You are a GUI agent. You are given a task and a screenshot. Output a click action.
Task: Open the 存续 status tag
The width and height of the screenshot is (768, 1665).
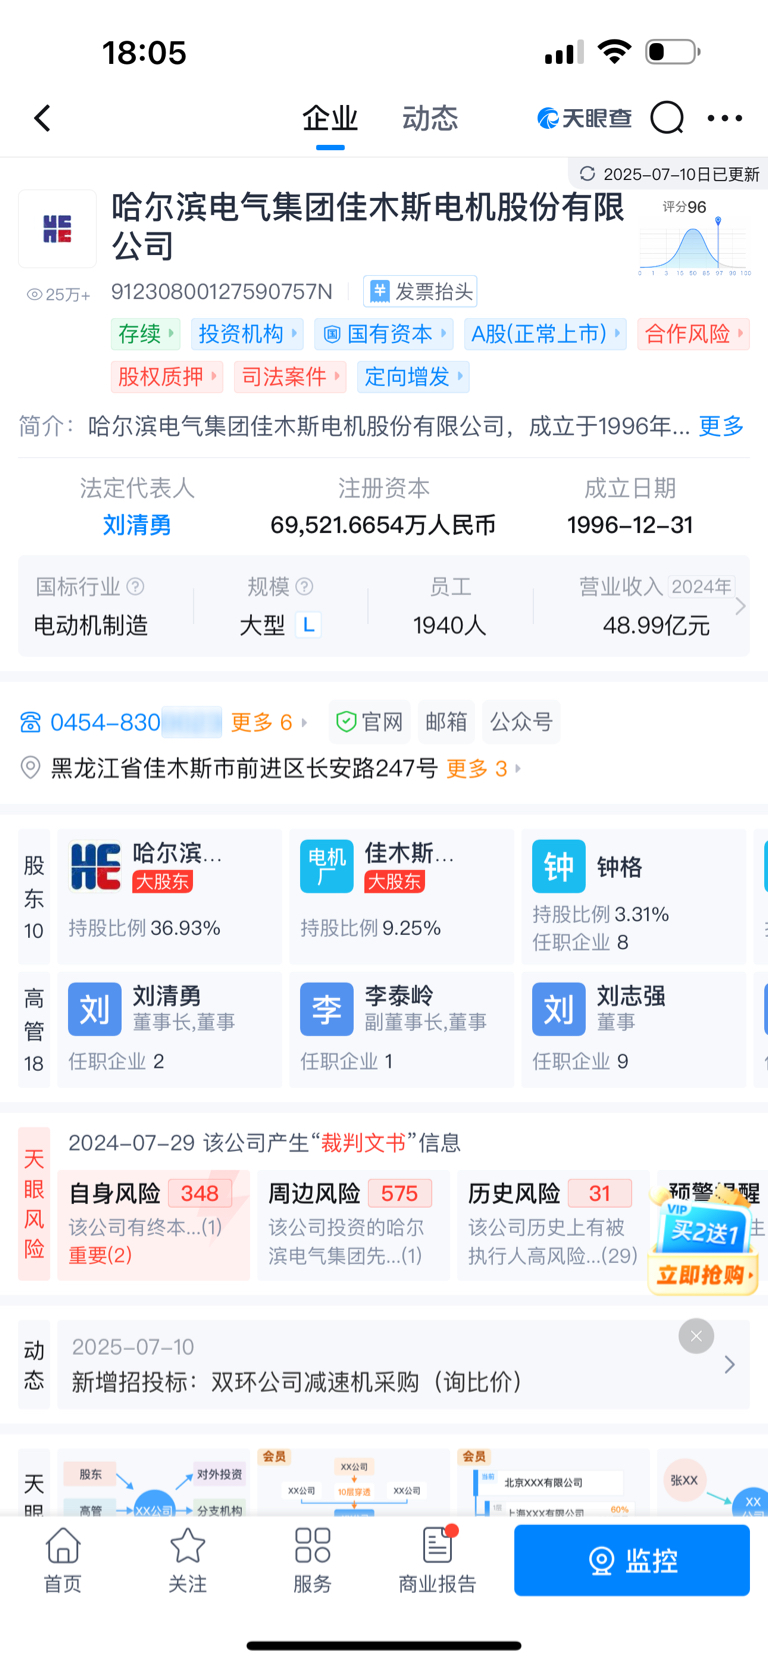coord(145,334)
